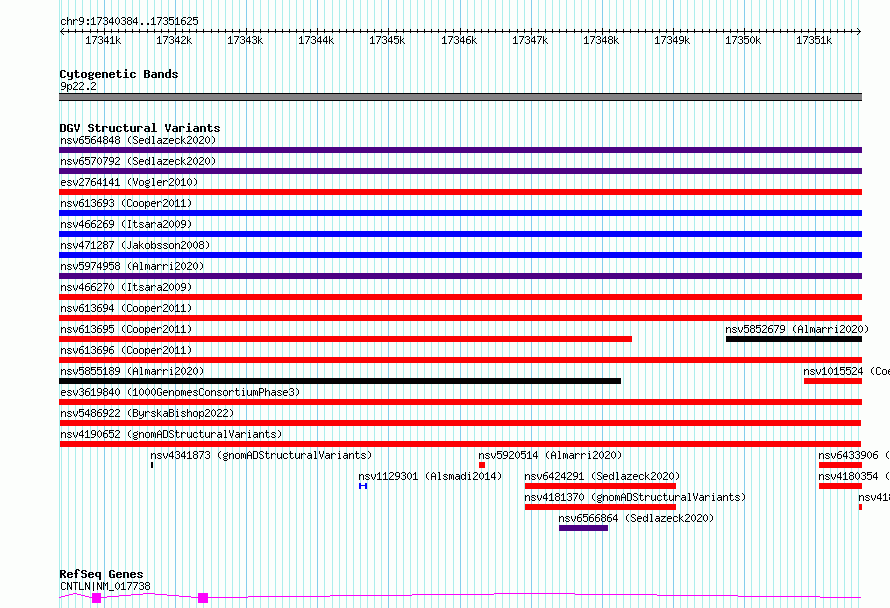
Task: Click the black bar for nsv5855189
Action: click(340, 381)
